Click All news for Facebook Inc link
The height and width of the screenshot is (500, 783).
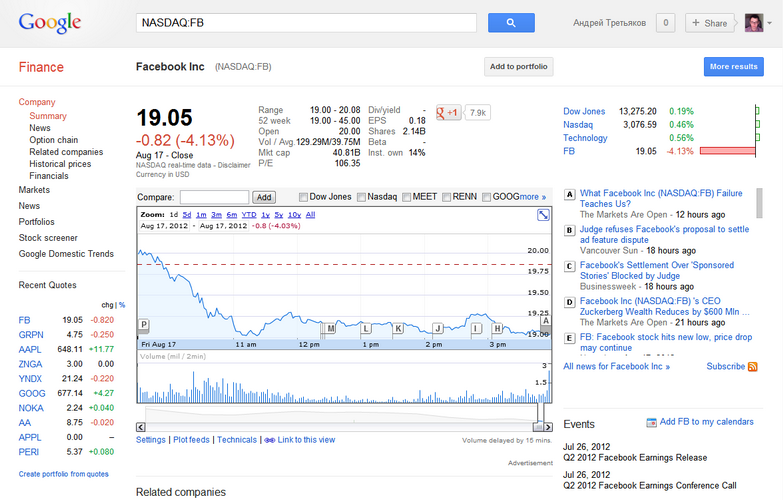pyautogui.click(x=616, y=366)
